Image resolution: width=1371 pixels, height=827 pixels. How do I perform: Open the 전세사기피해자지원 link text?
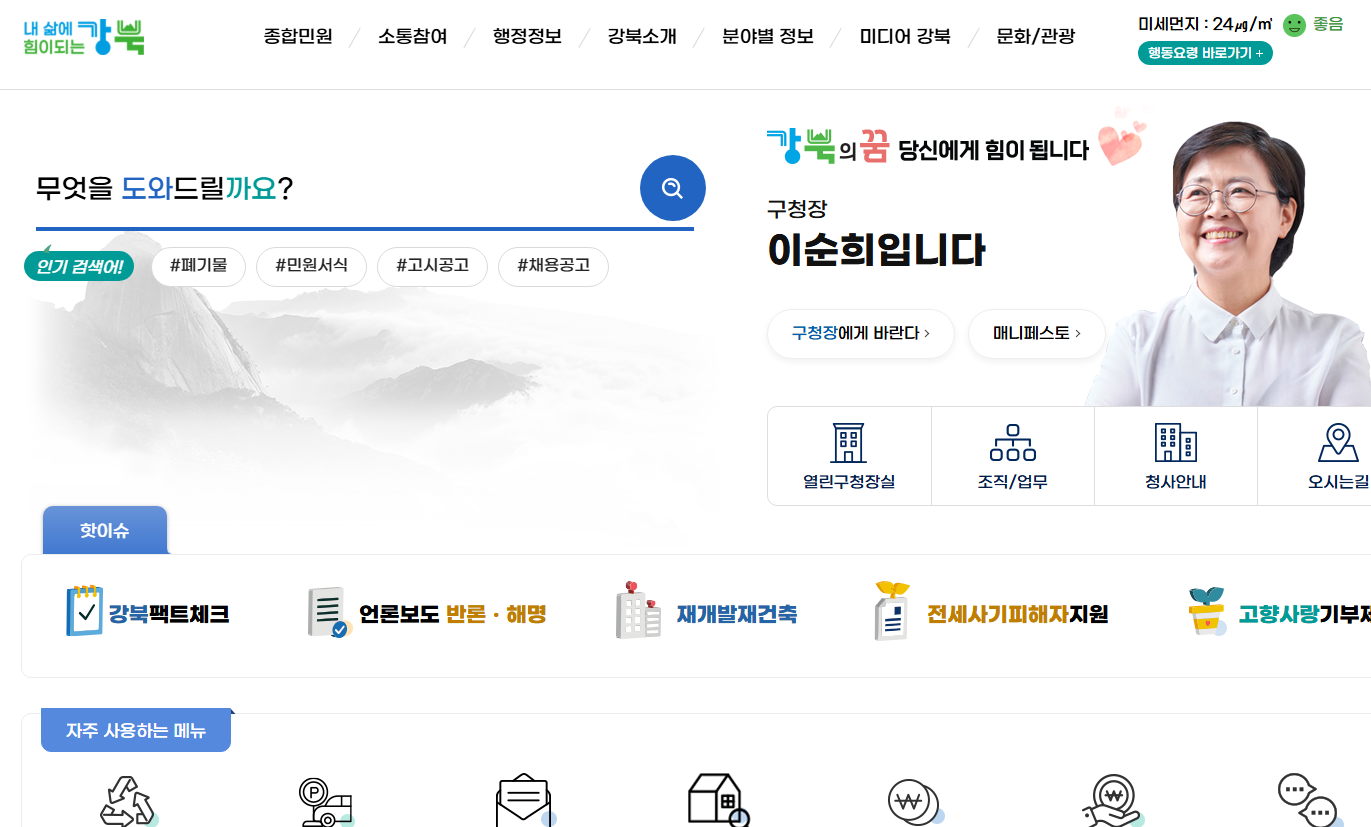tap(1017, 614)
